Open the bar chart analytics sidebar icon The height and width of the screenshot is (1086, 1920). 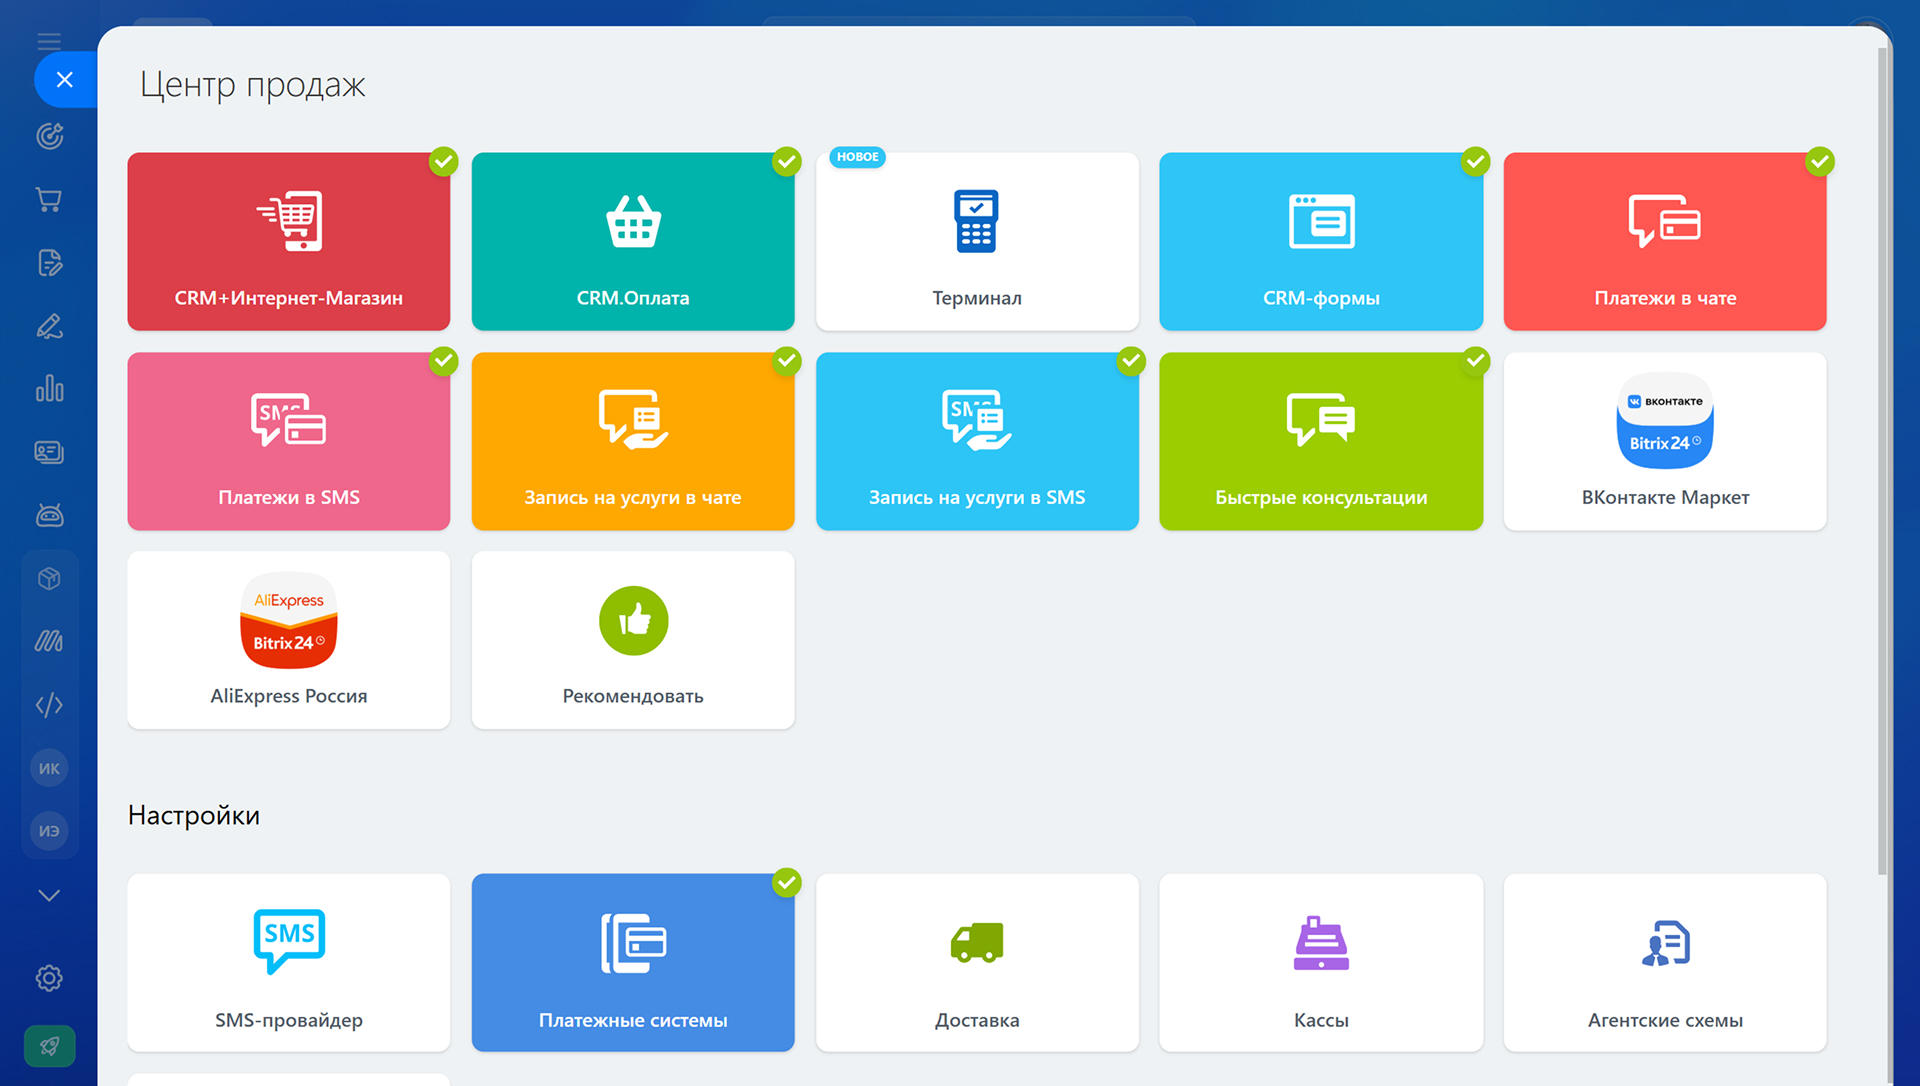pos(49,389)
